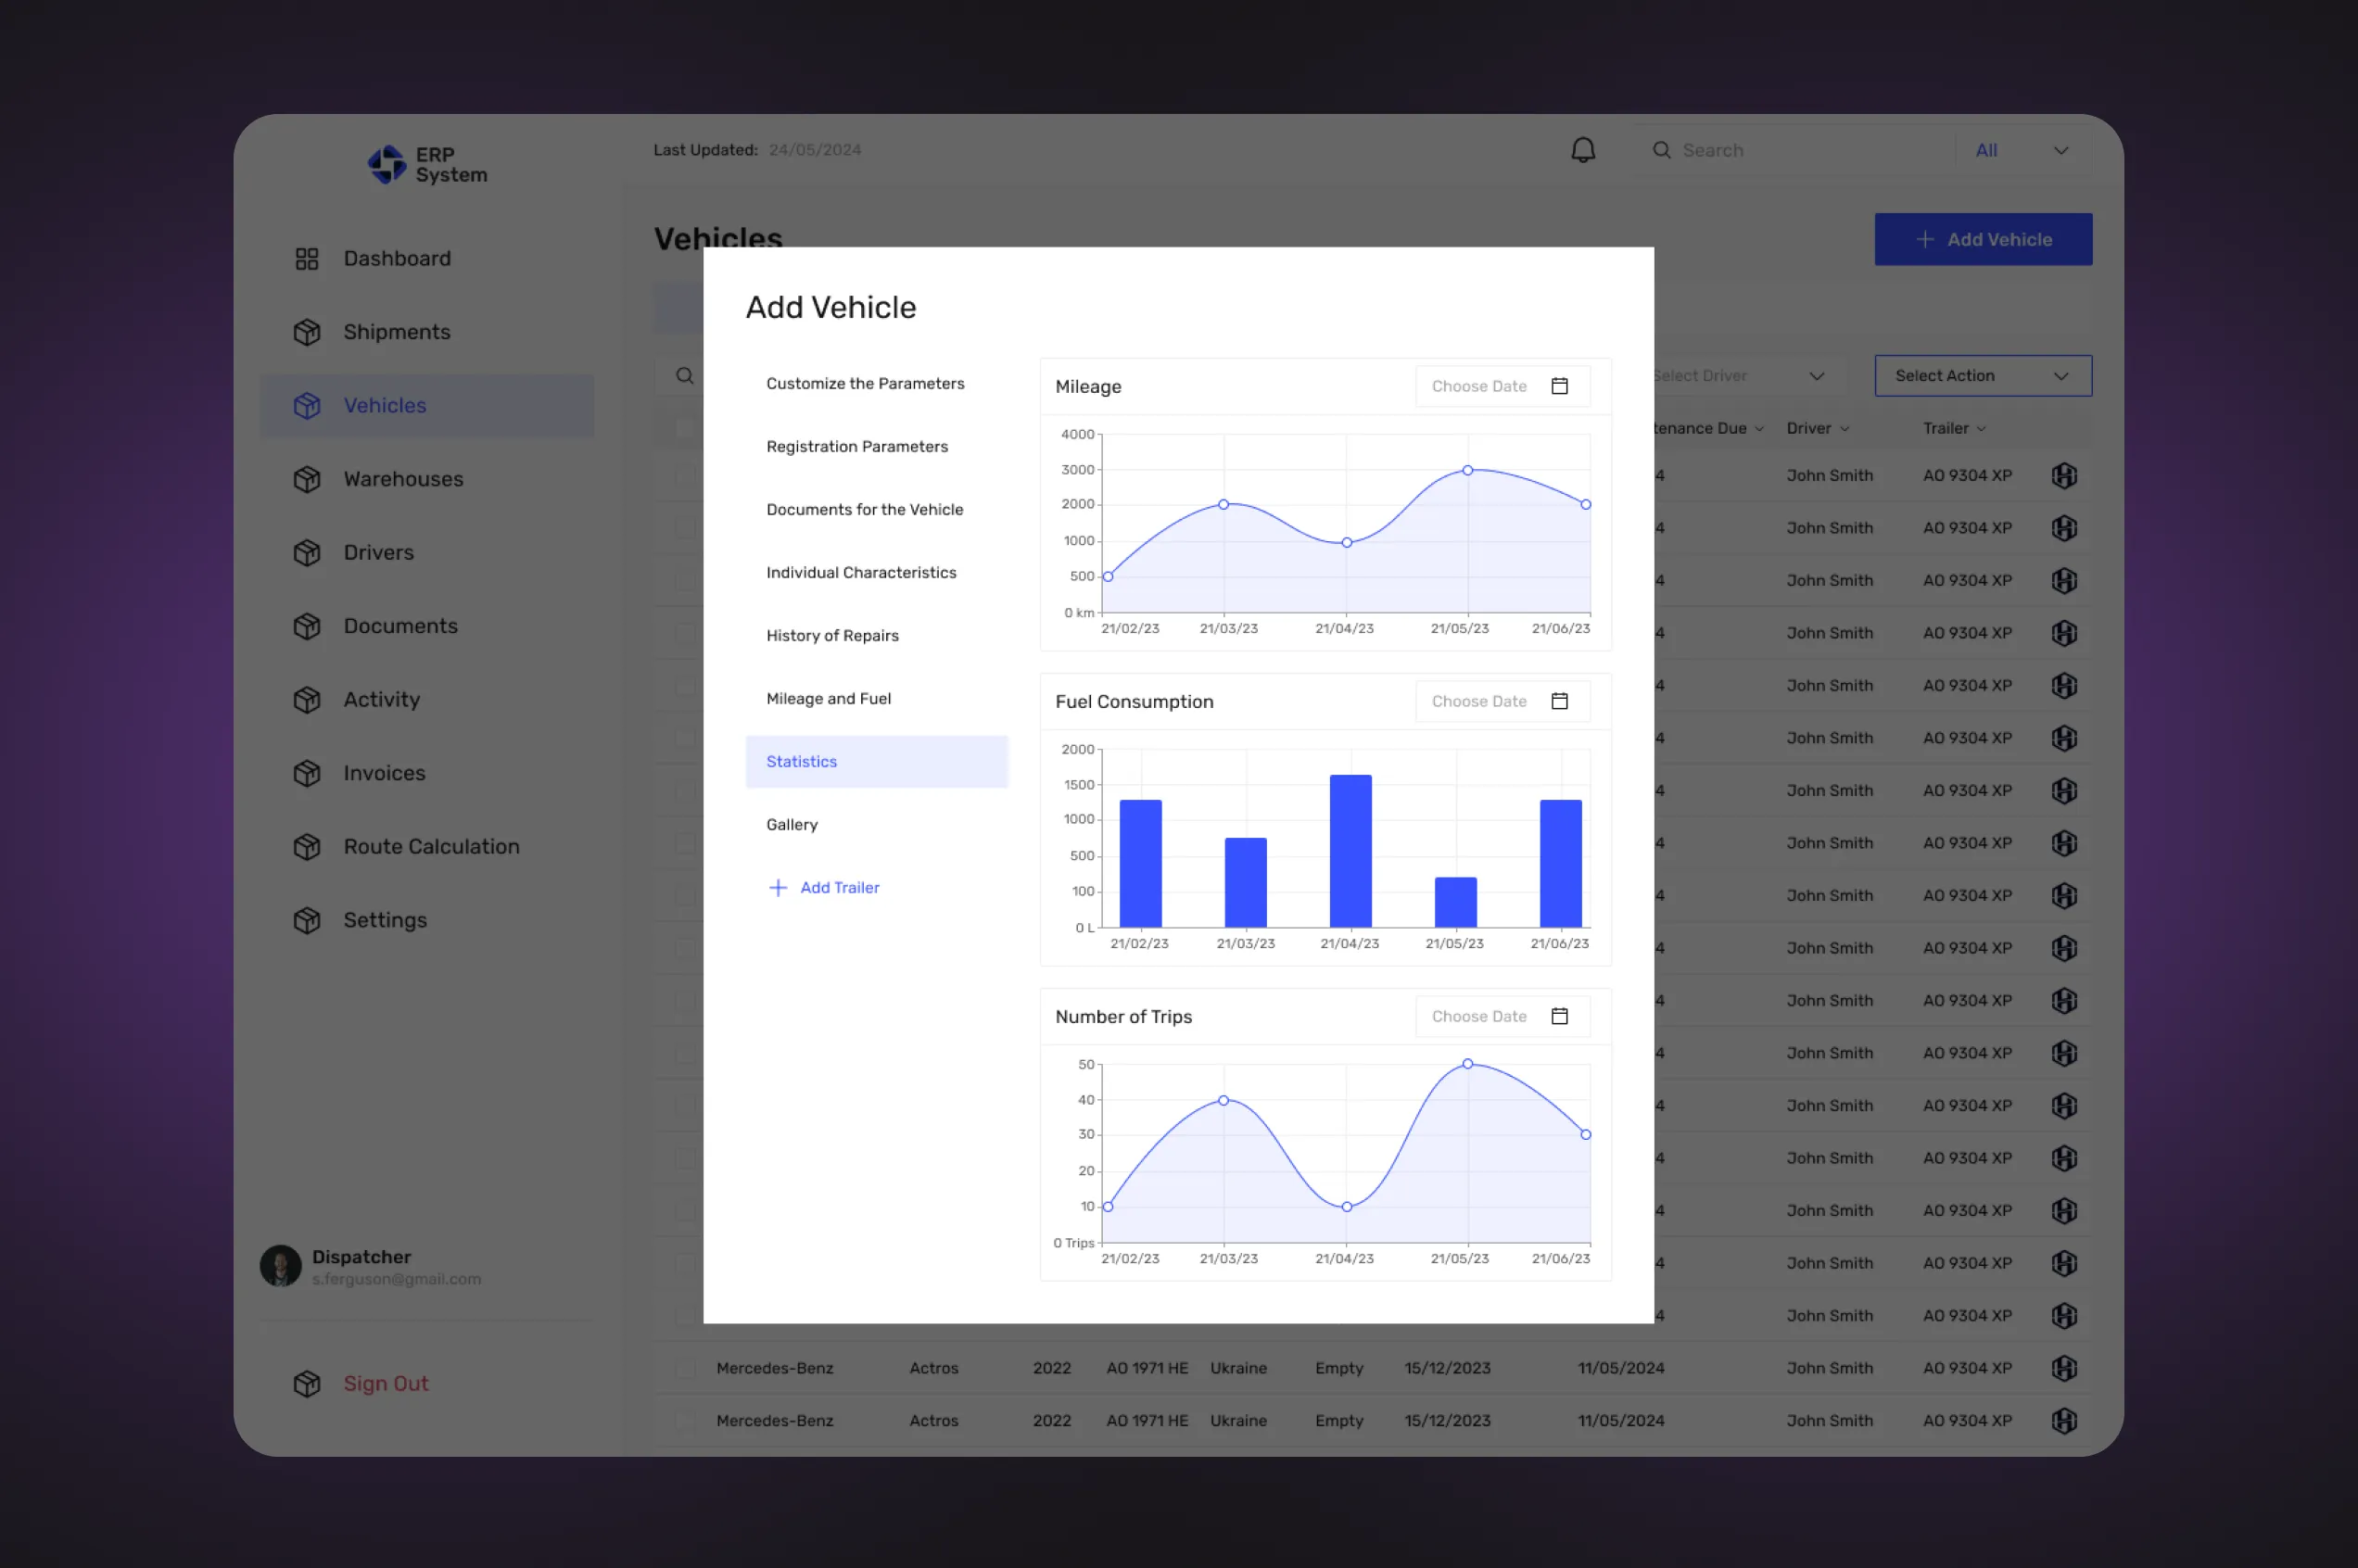Click the 21/05/23 data point on Mileage chart
The height and width of the screenshot is (1568, 2358).
point(1467,470)
